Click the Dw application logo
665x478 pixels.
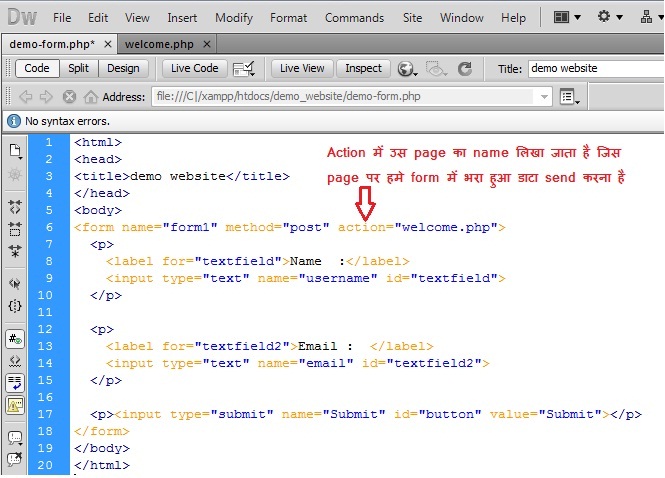point(22,18)
